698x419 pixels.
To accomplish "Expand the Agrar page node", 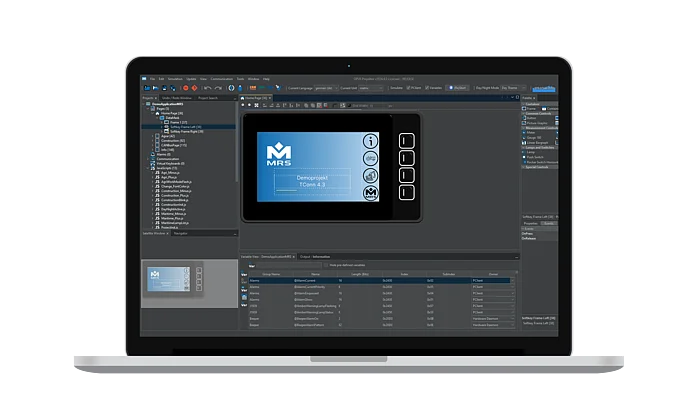I will coord(153,136).
